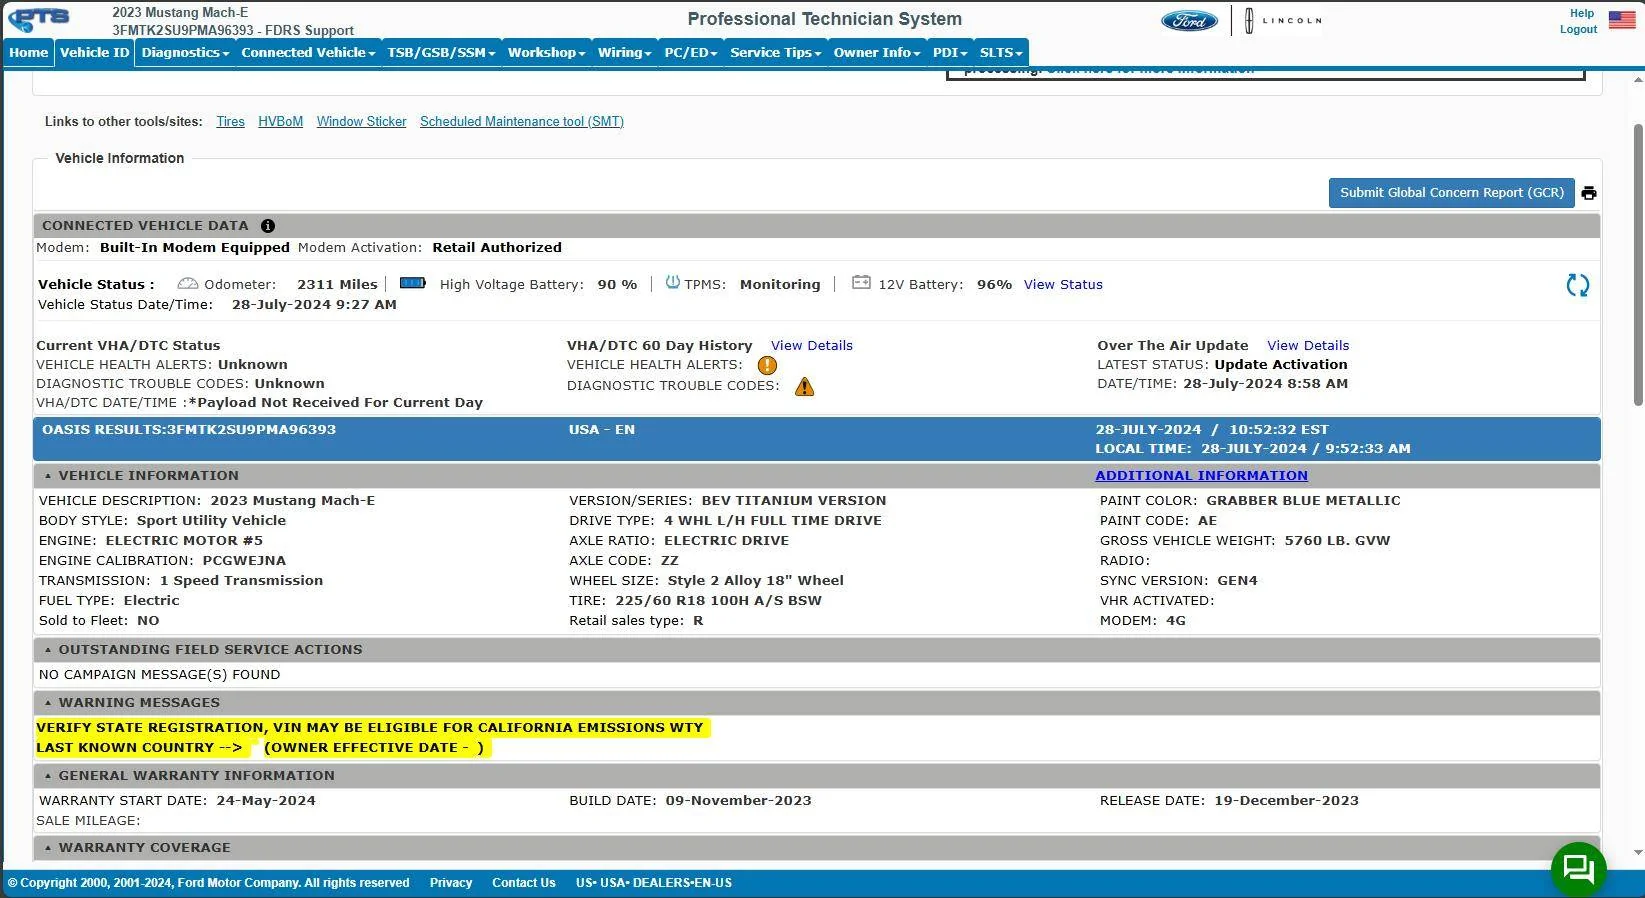Viewport: 1645px width, 898px height.
Task: Click the 12V battery icon
Action: click(x=861, y=283)
